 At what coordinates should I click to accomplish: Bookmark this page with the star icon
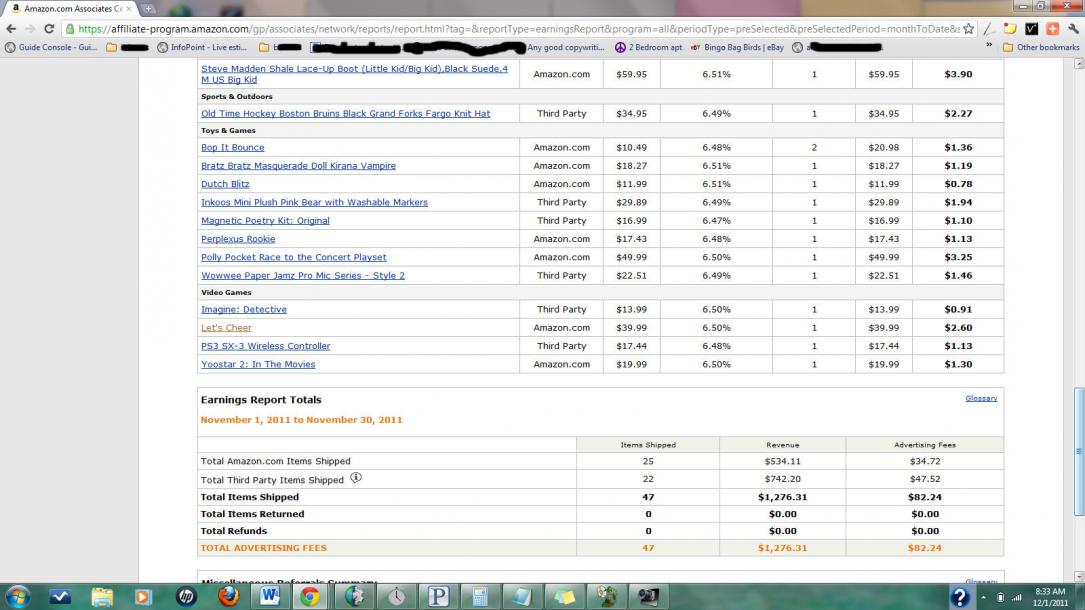[x=969, y=29]
